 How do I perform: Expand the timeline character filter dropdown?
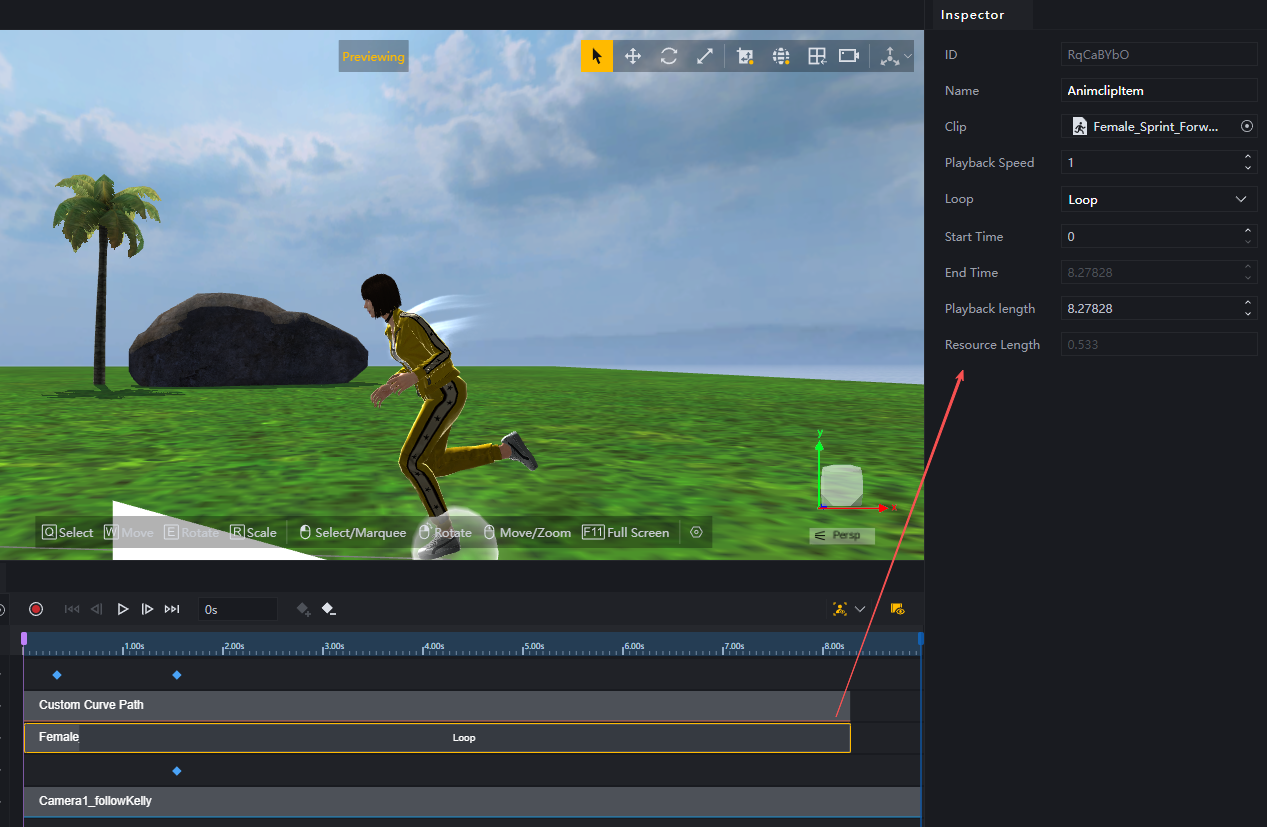pos(860,609)
